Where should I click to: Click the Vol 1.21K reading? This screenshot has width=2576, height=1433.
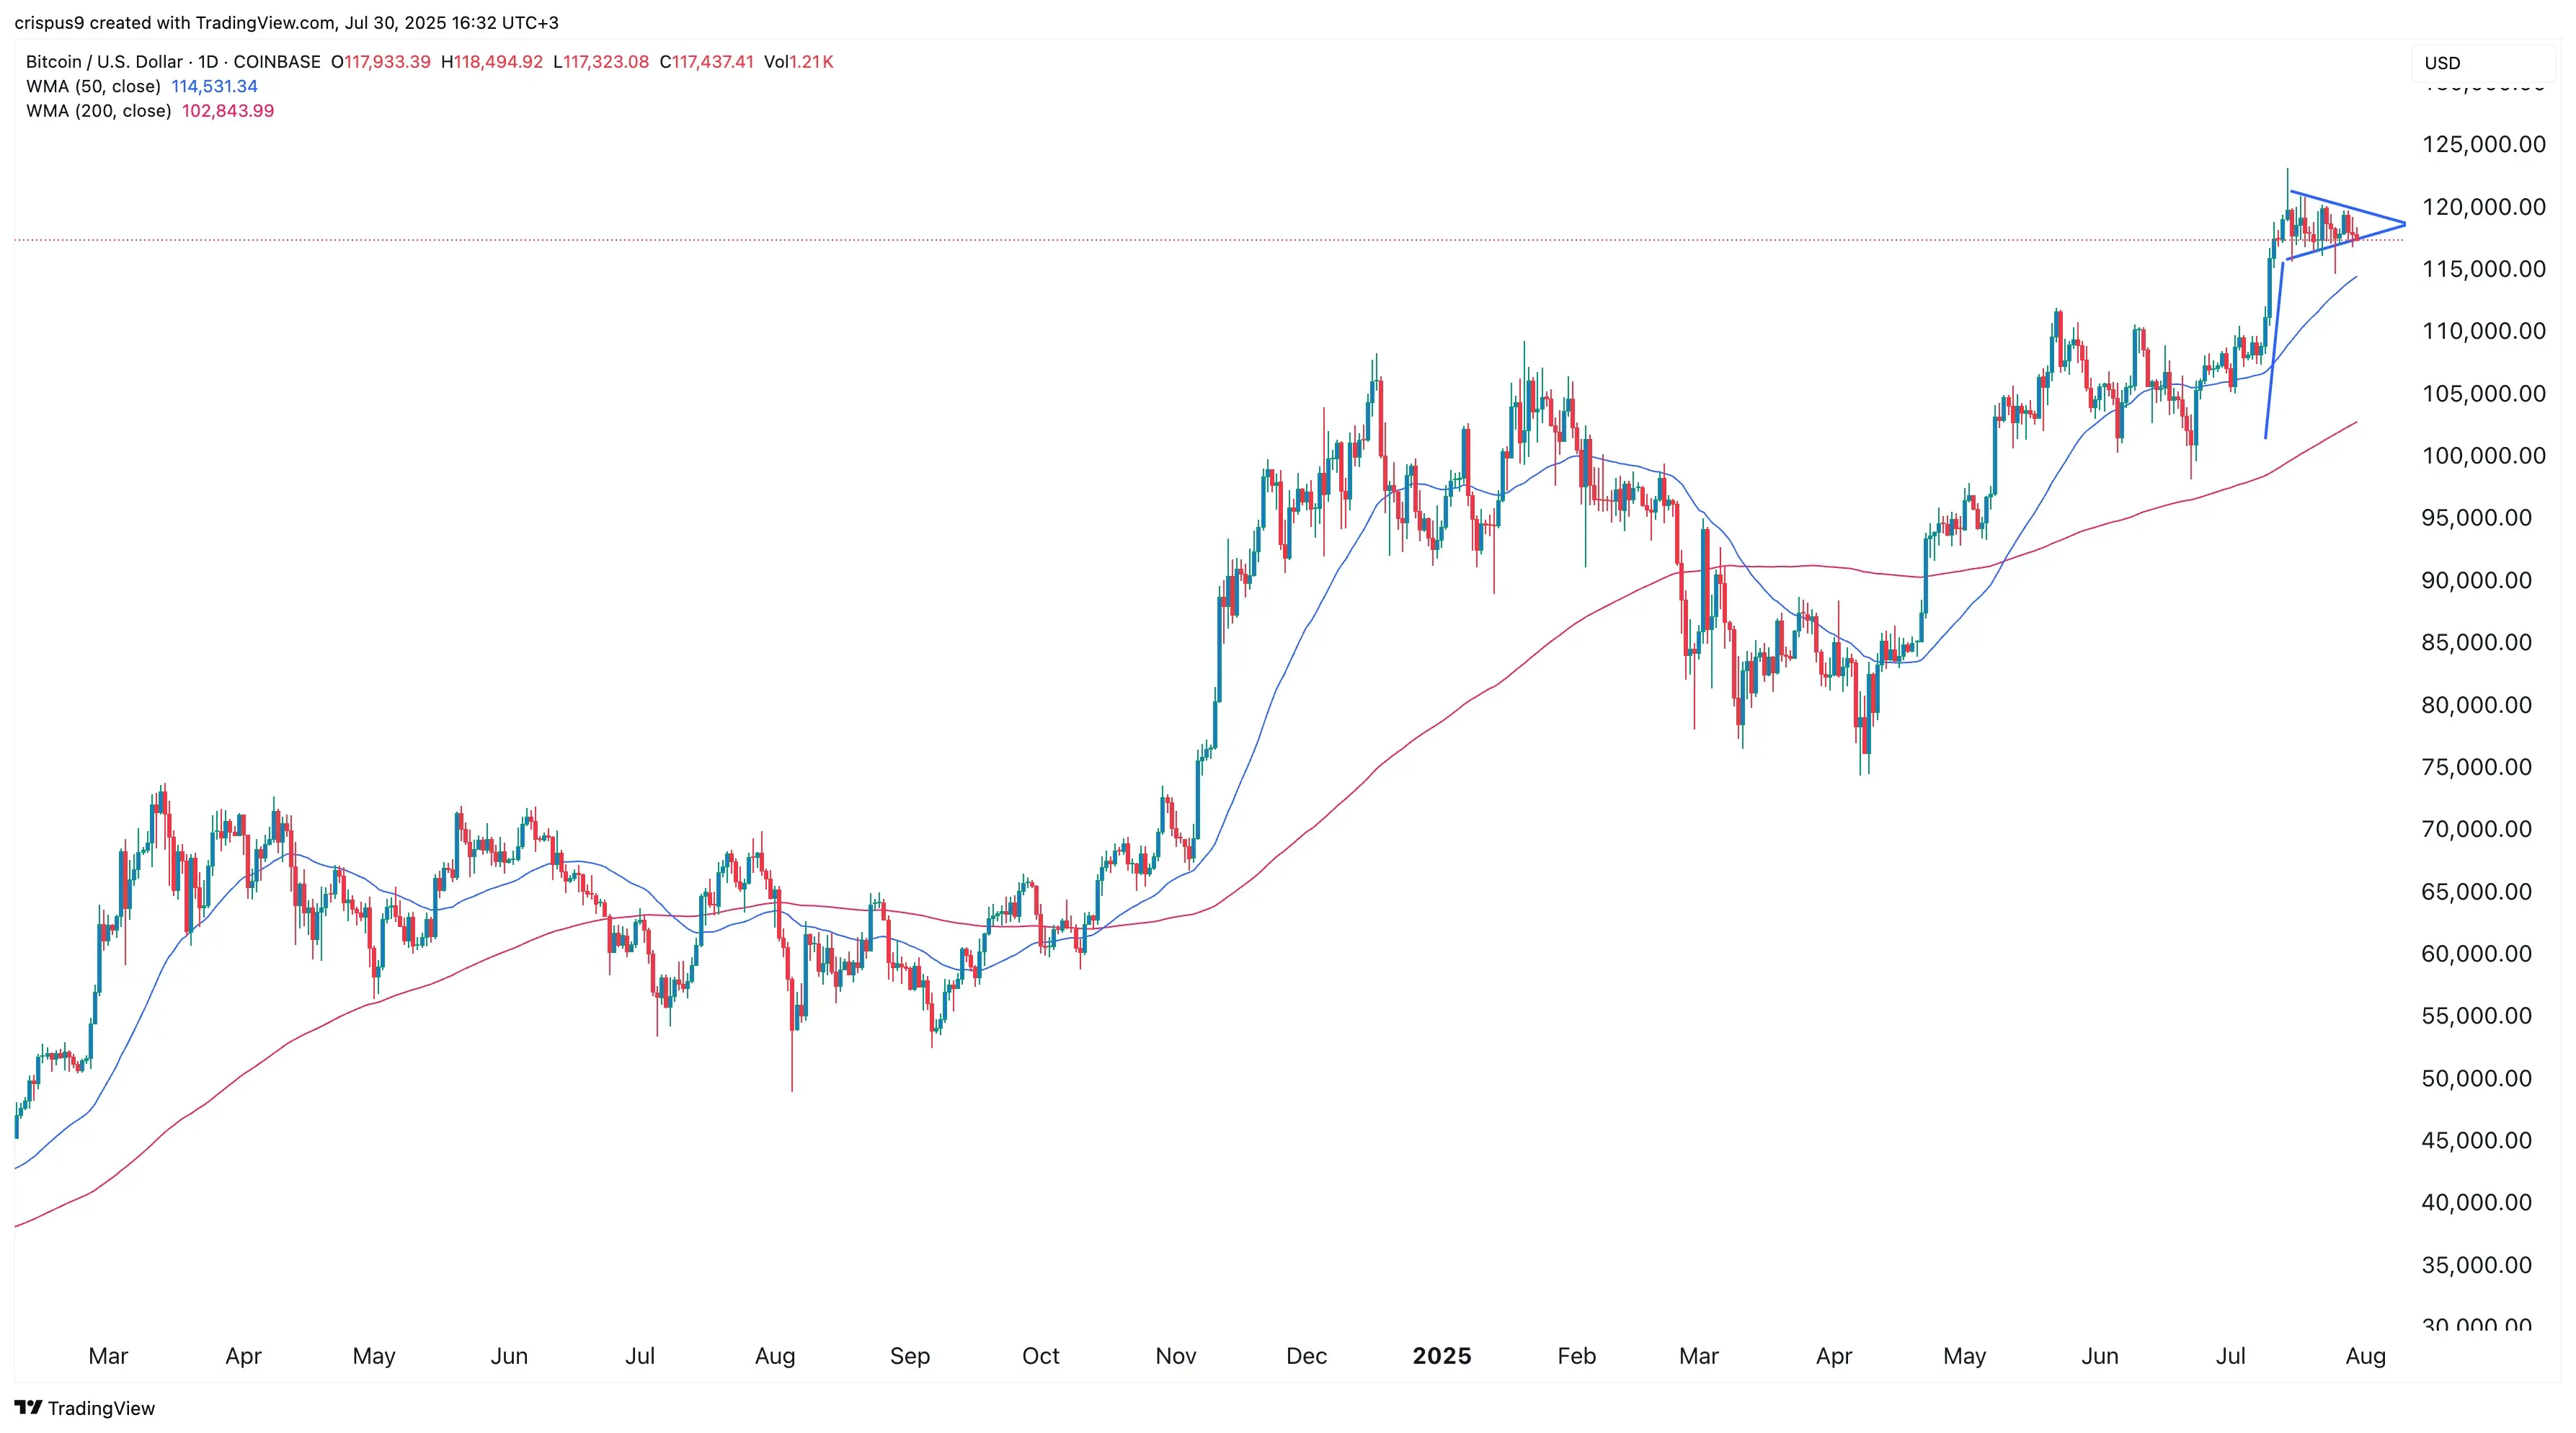pyautogui.click(x=799, y=62)
